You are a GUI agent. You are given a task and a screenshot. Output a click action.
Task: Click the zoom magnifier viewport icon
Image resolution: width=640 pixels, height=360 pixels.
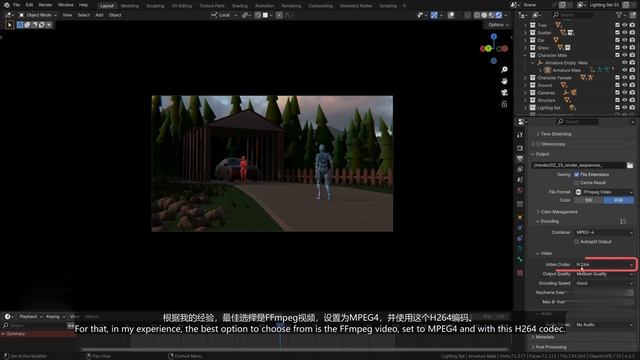(504, 70)
